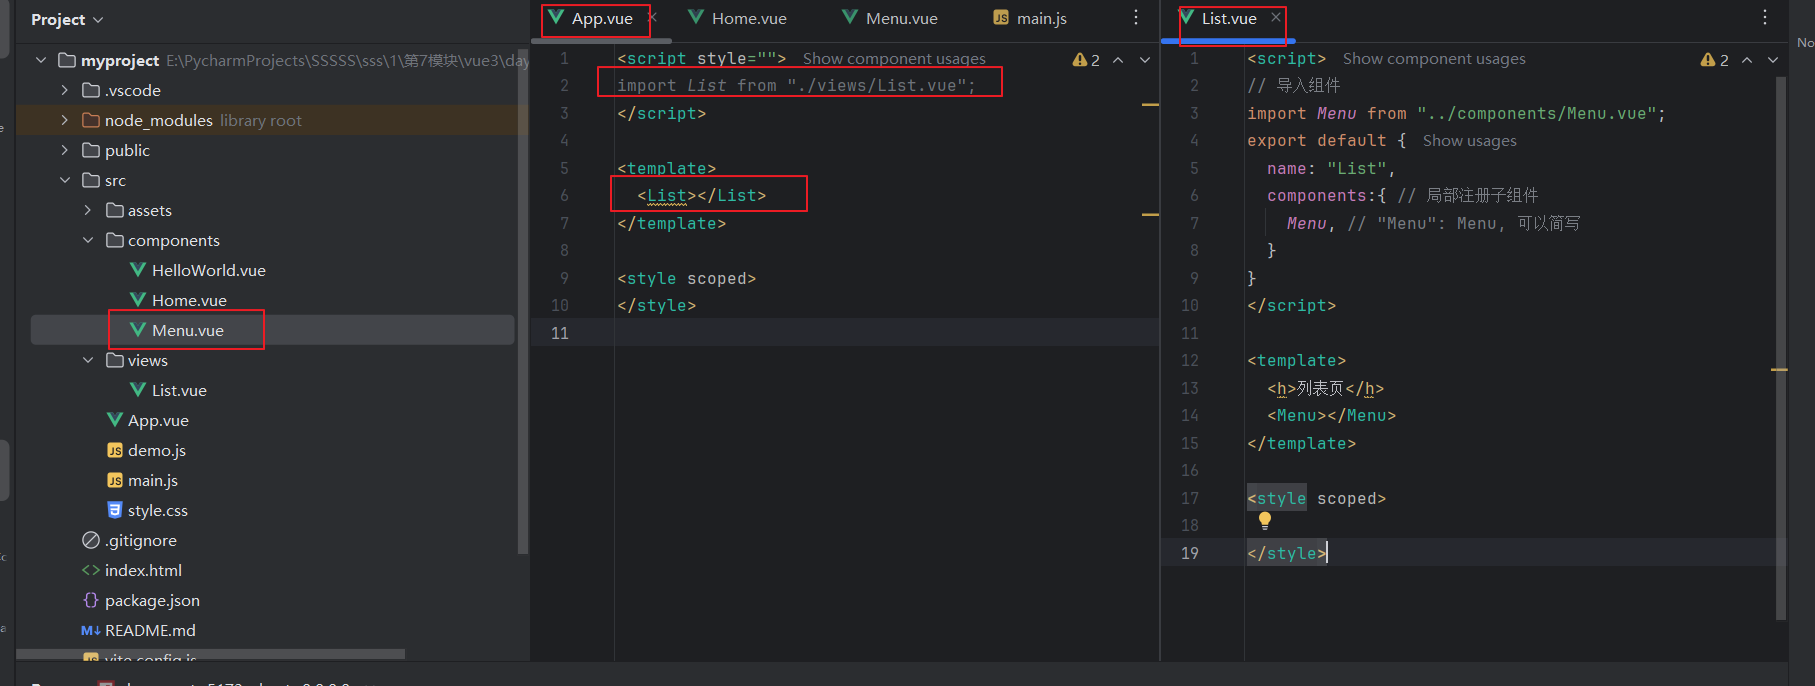Viewport: 1815px width, 686px height.
Task: Collapse the views folder
Action: pos(88,360)
